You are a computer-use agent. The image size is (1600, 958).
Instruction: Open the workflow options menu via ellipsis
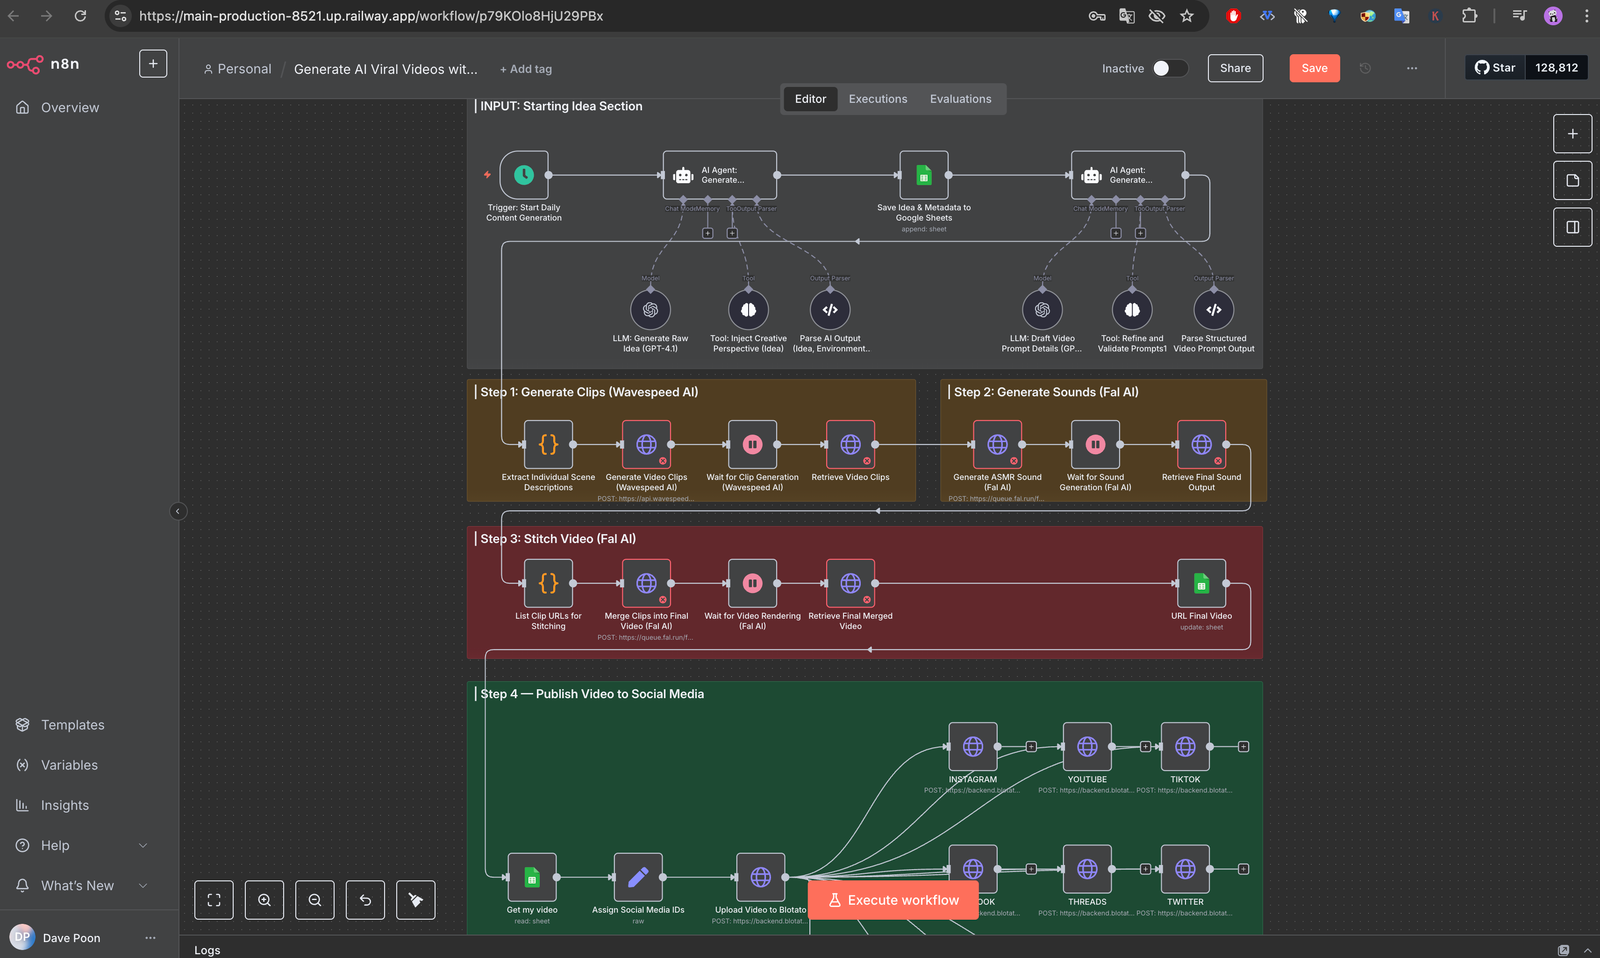pos(1411,68)
